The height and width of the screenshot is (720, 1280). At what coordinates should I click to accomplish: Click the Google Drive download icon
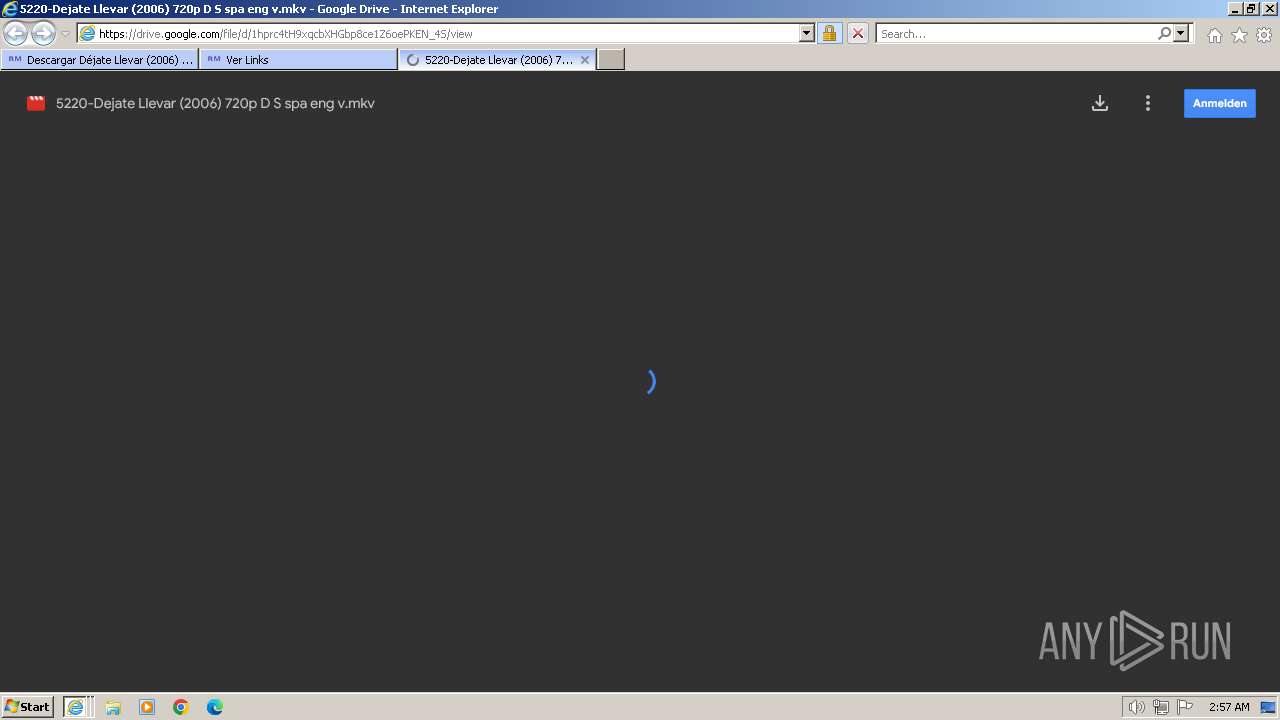pos(1100,103)
